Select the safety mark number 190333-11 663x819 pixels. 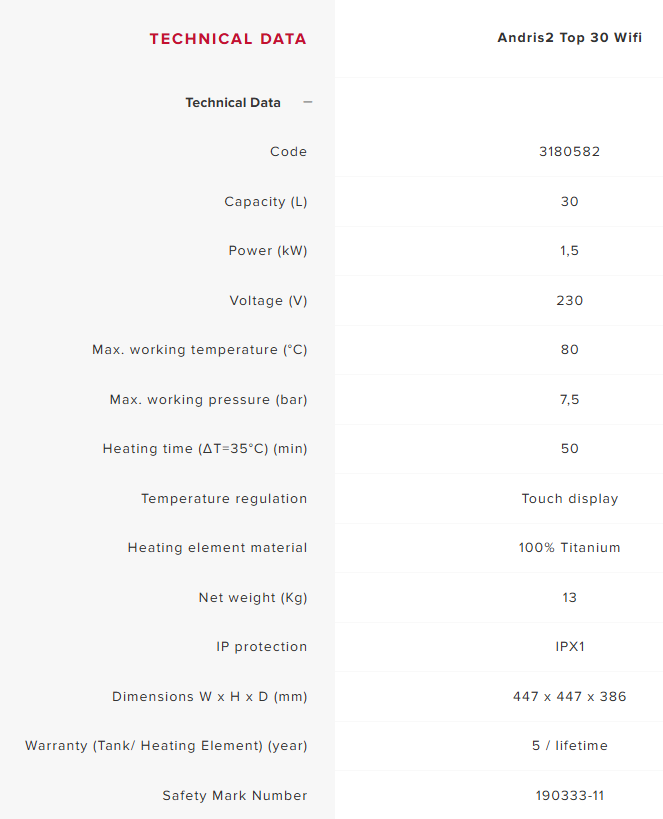pyautogui.click(x=569, y=795)
